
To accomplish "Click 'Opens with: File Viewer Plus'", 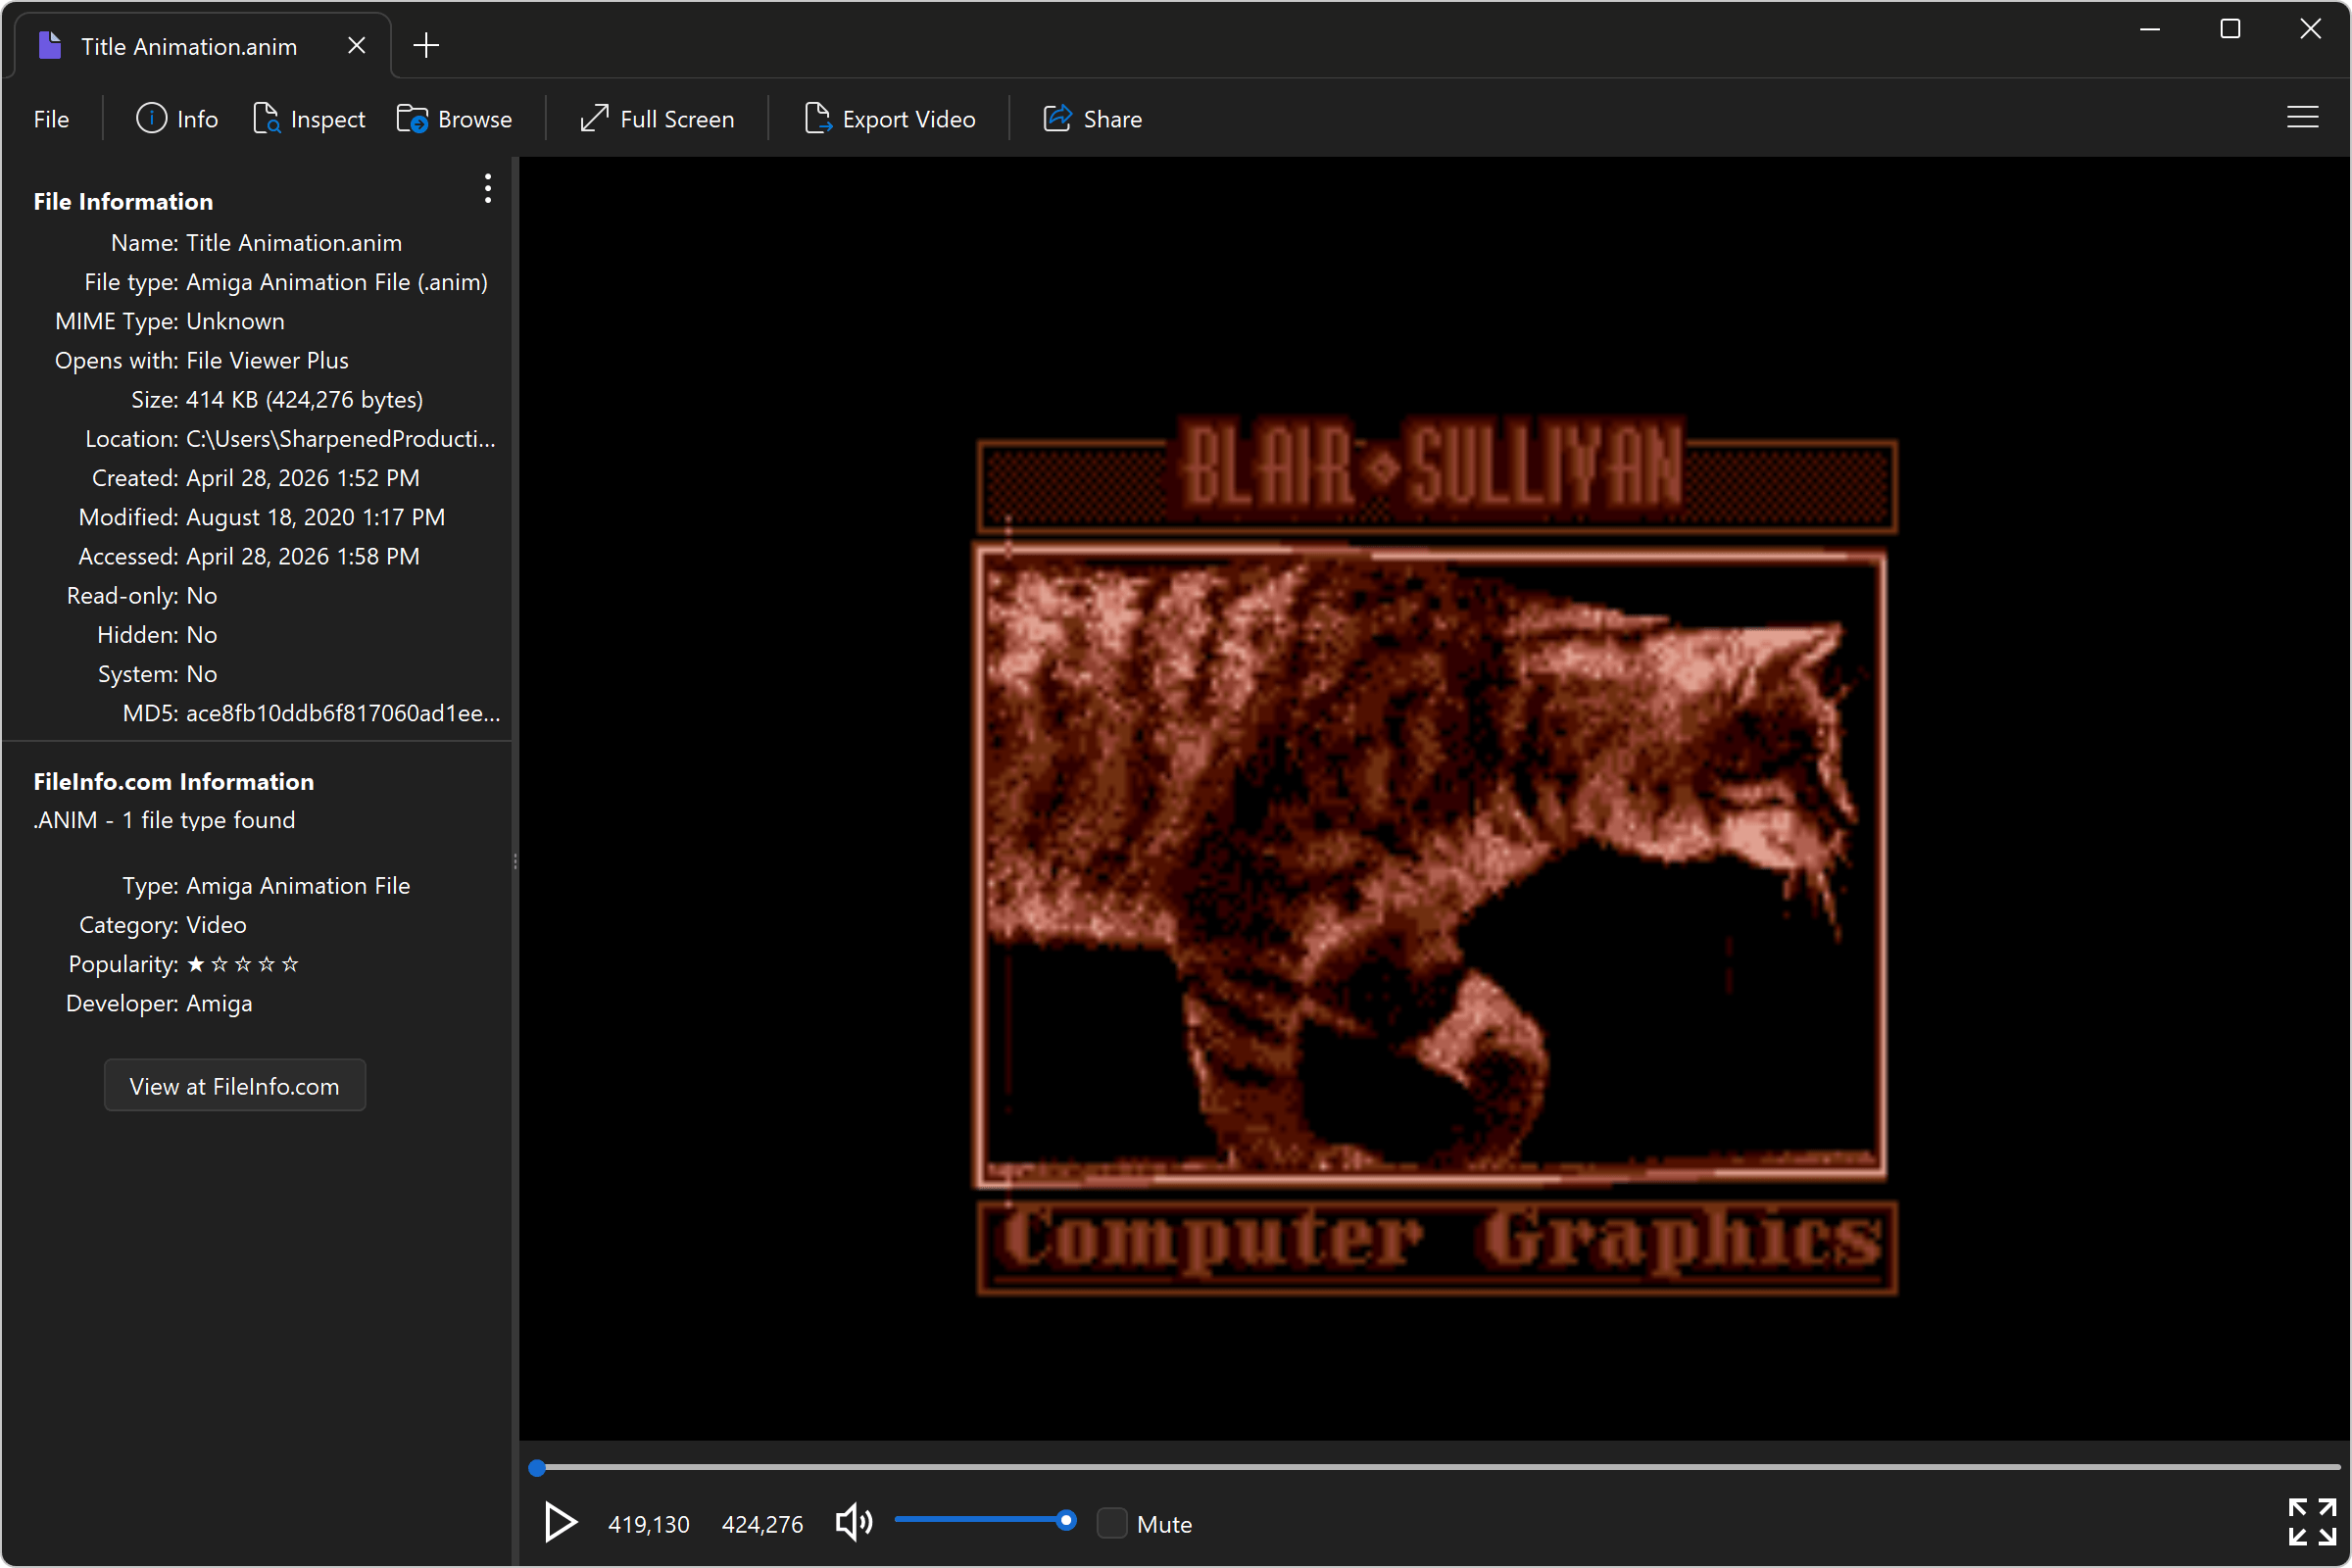I will (x=202, y=360).
